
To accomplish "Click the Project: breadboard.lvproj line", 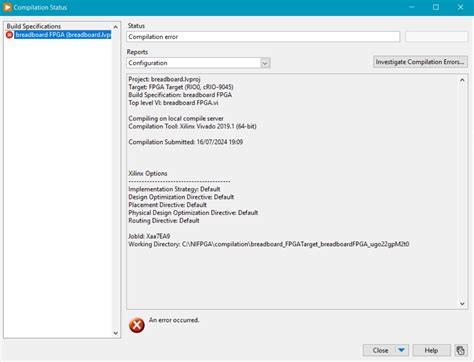I will [x=164, y=79].
